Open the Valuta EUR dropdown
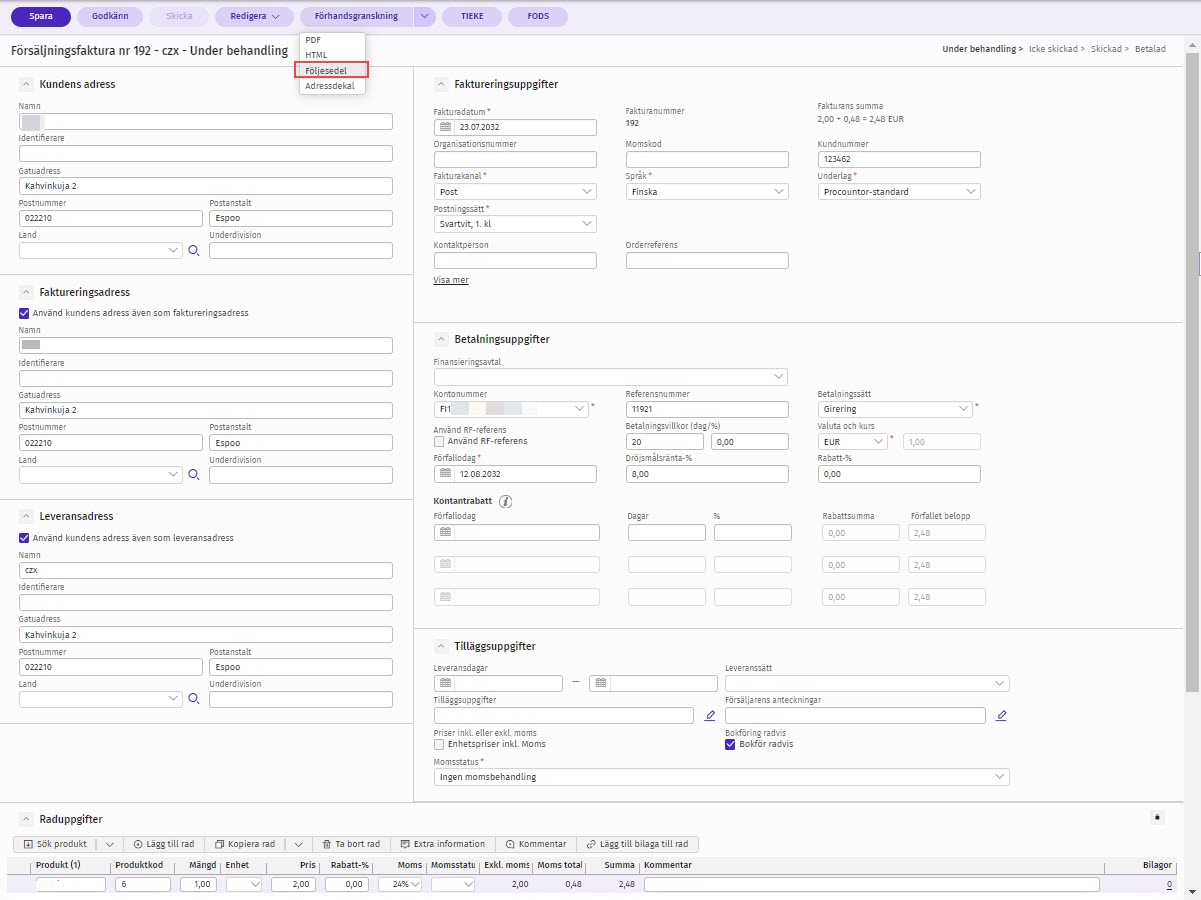1201x900 pixels. 853,441
